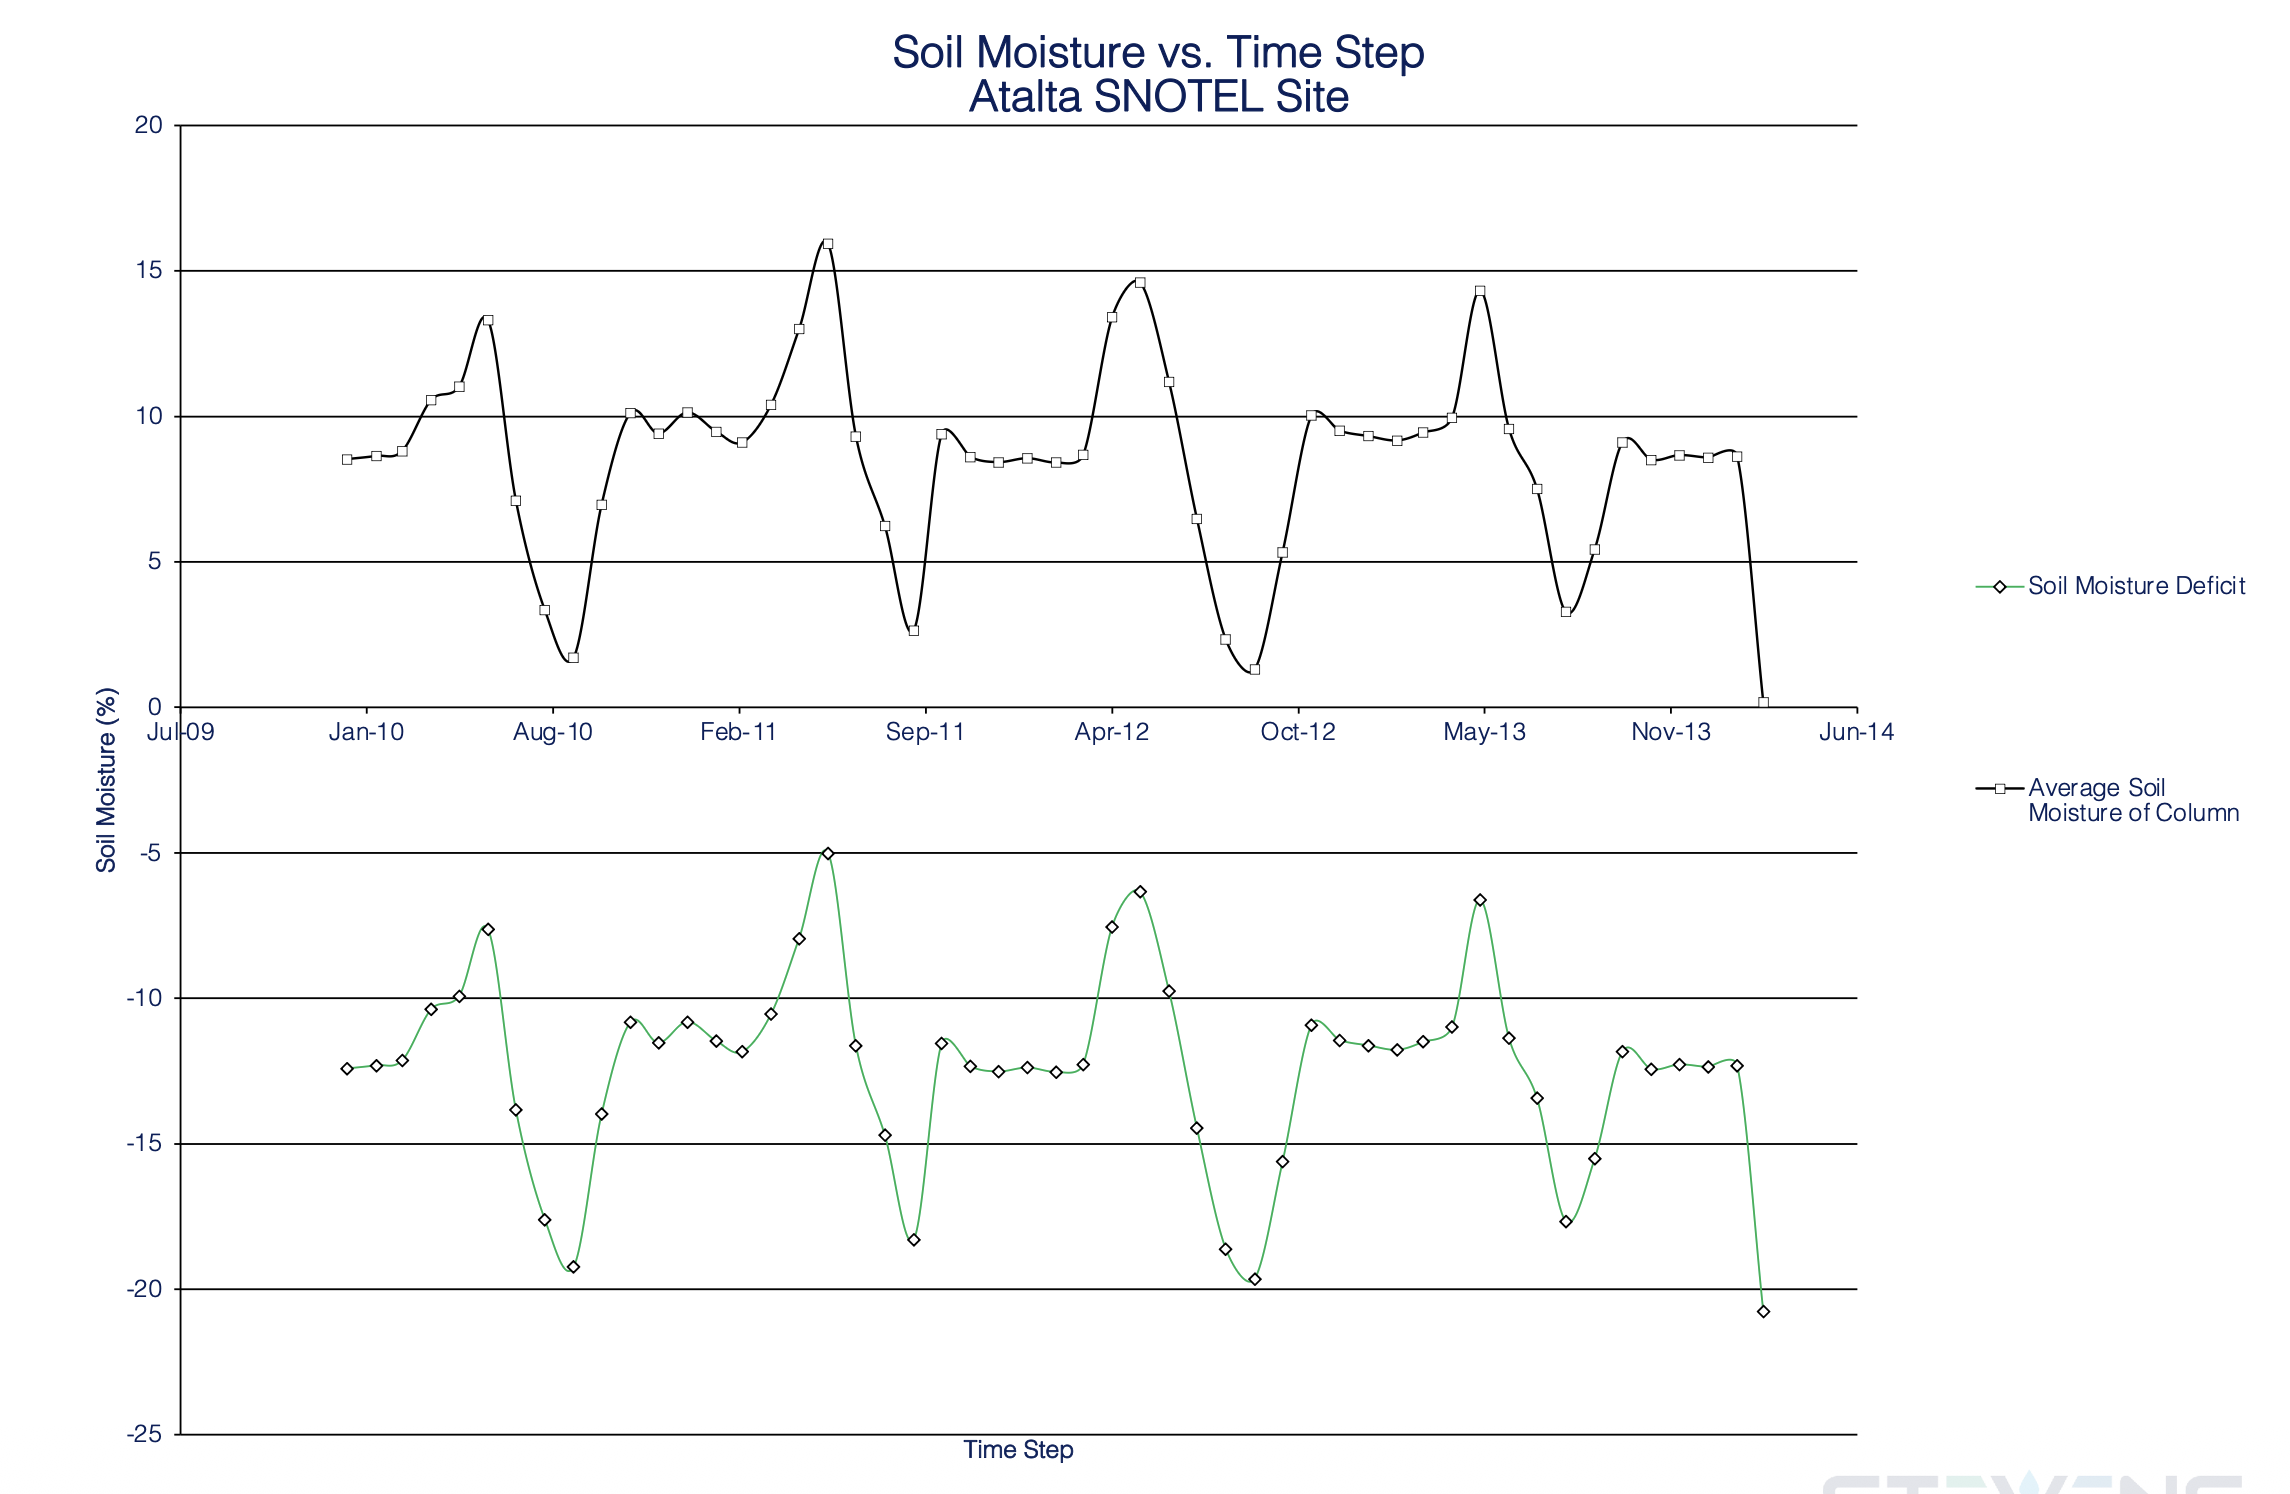Viewport: 2290px width, 1494px height.
Task: Click the y-axis value 15
Action: (148, 270)
